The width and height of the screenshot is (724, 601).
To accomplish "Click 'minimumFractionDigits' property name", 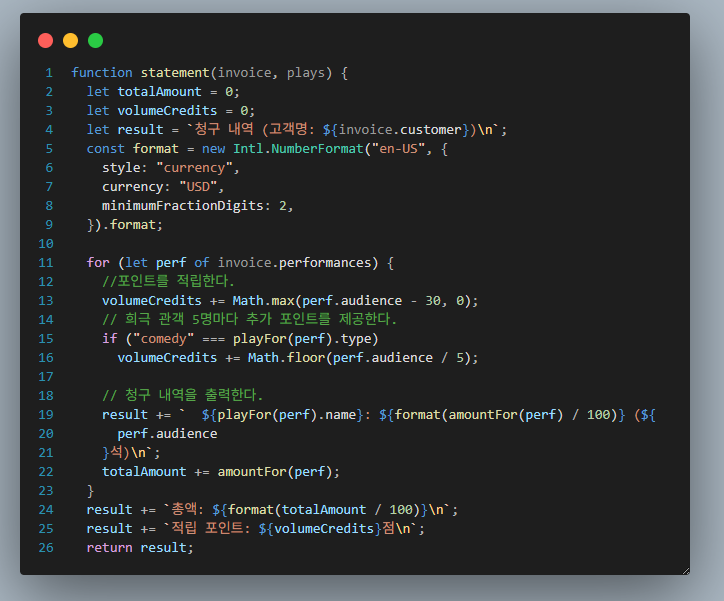I will pyautogui.click(x=183, y=205).
